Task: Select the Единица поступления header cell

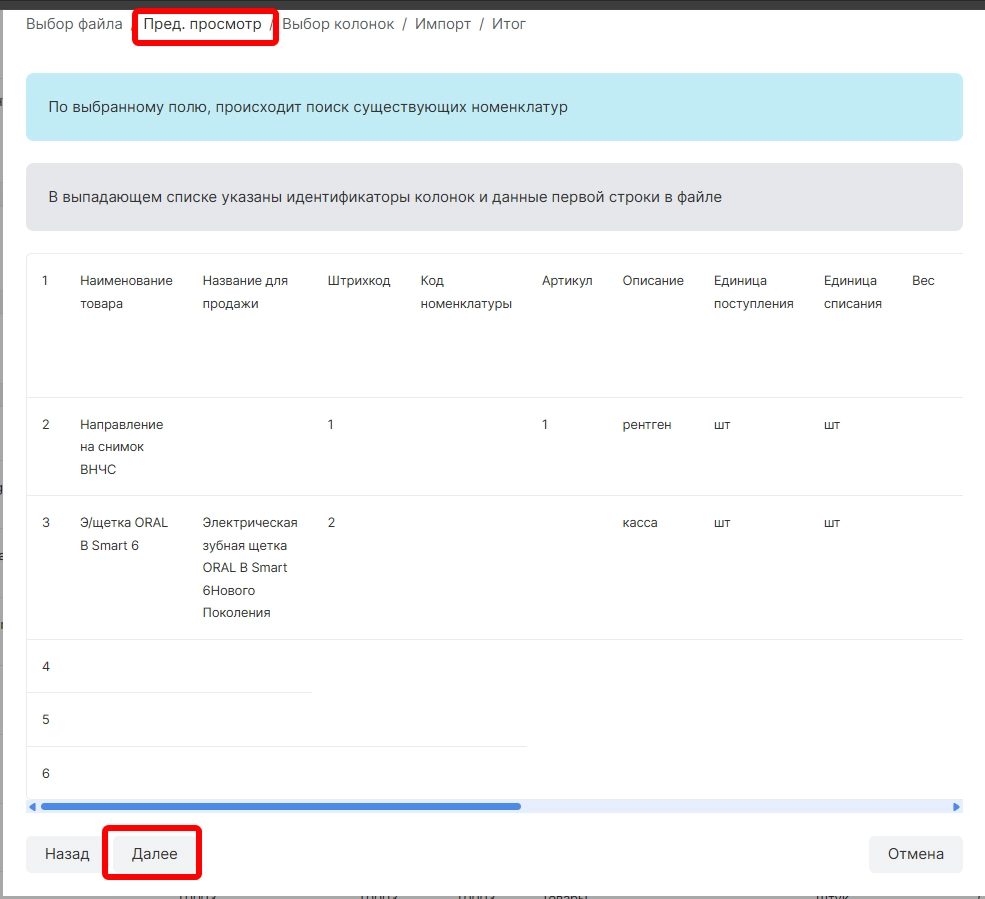Action: coord(753,292)
